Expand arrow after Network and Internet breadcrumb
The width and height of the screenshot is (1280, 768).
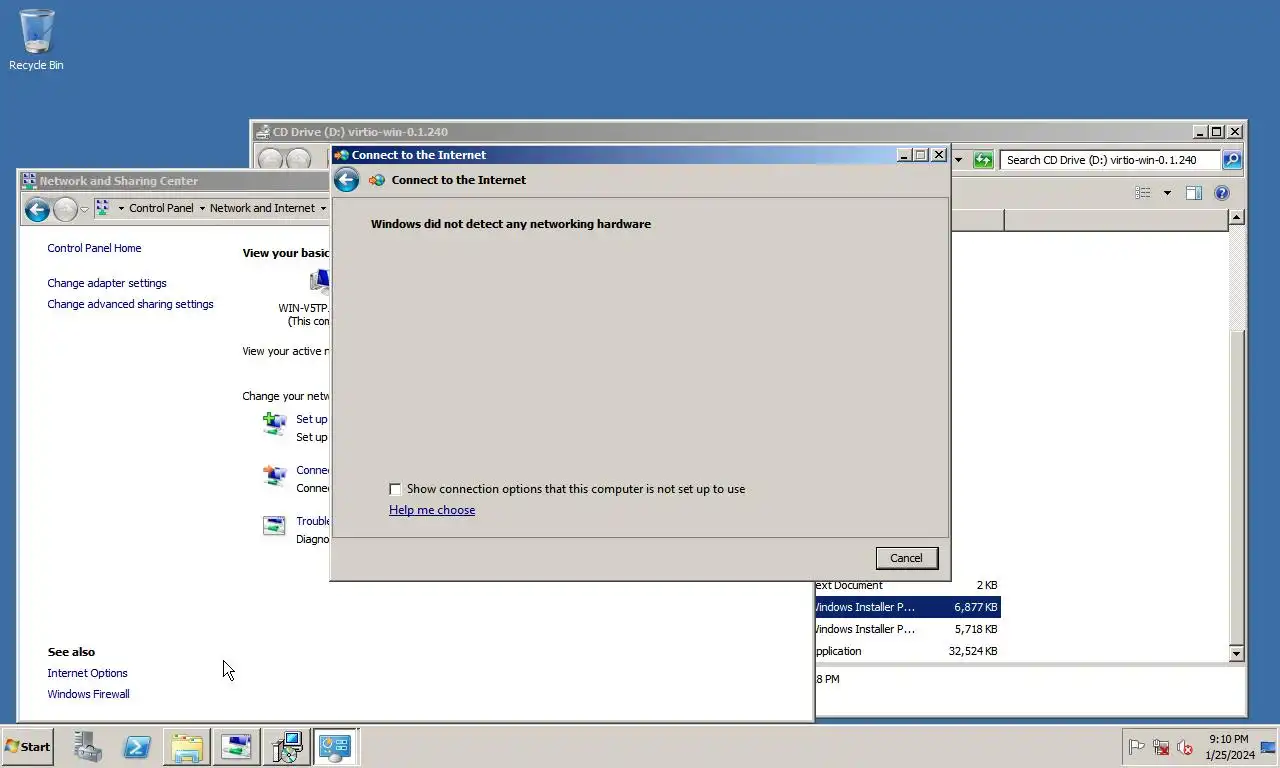[x=323, y=208]
